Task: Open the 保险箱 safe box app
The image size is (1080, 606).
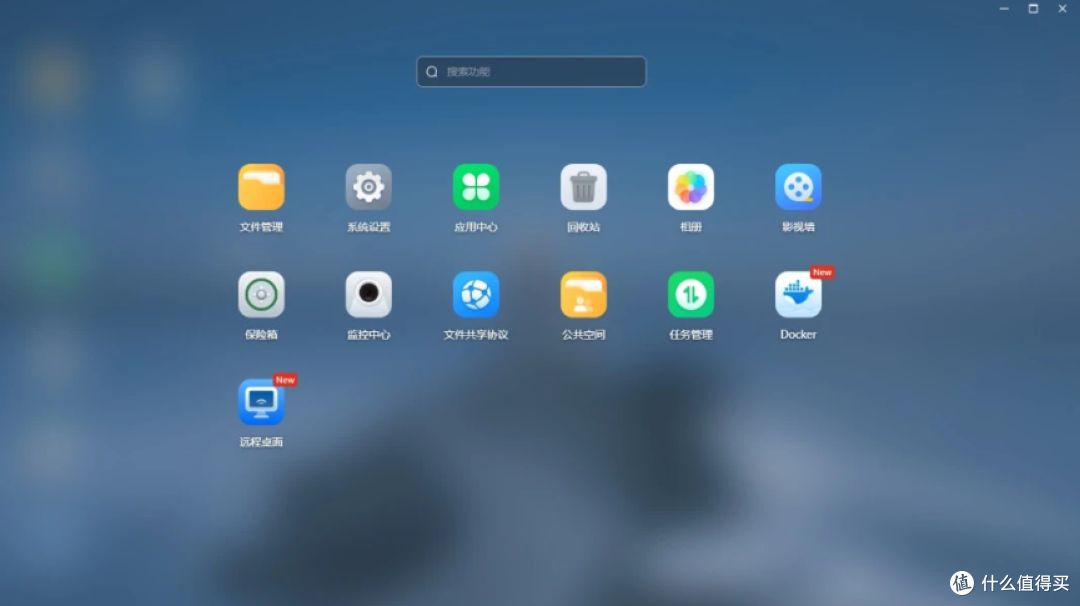Action: [x=261, y=295]
